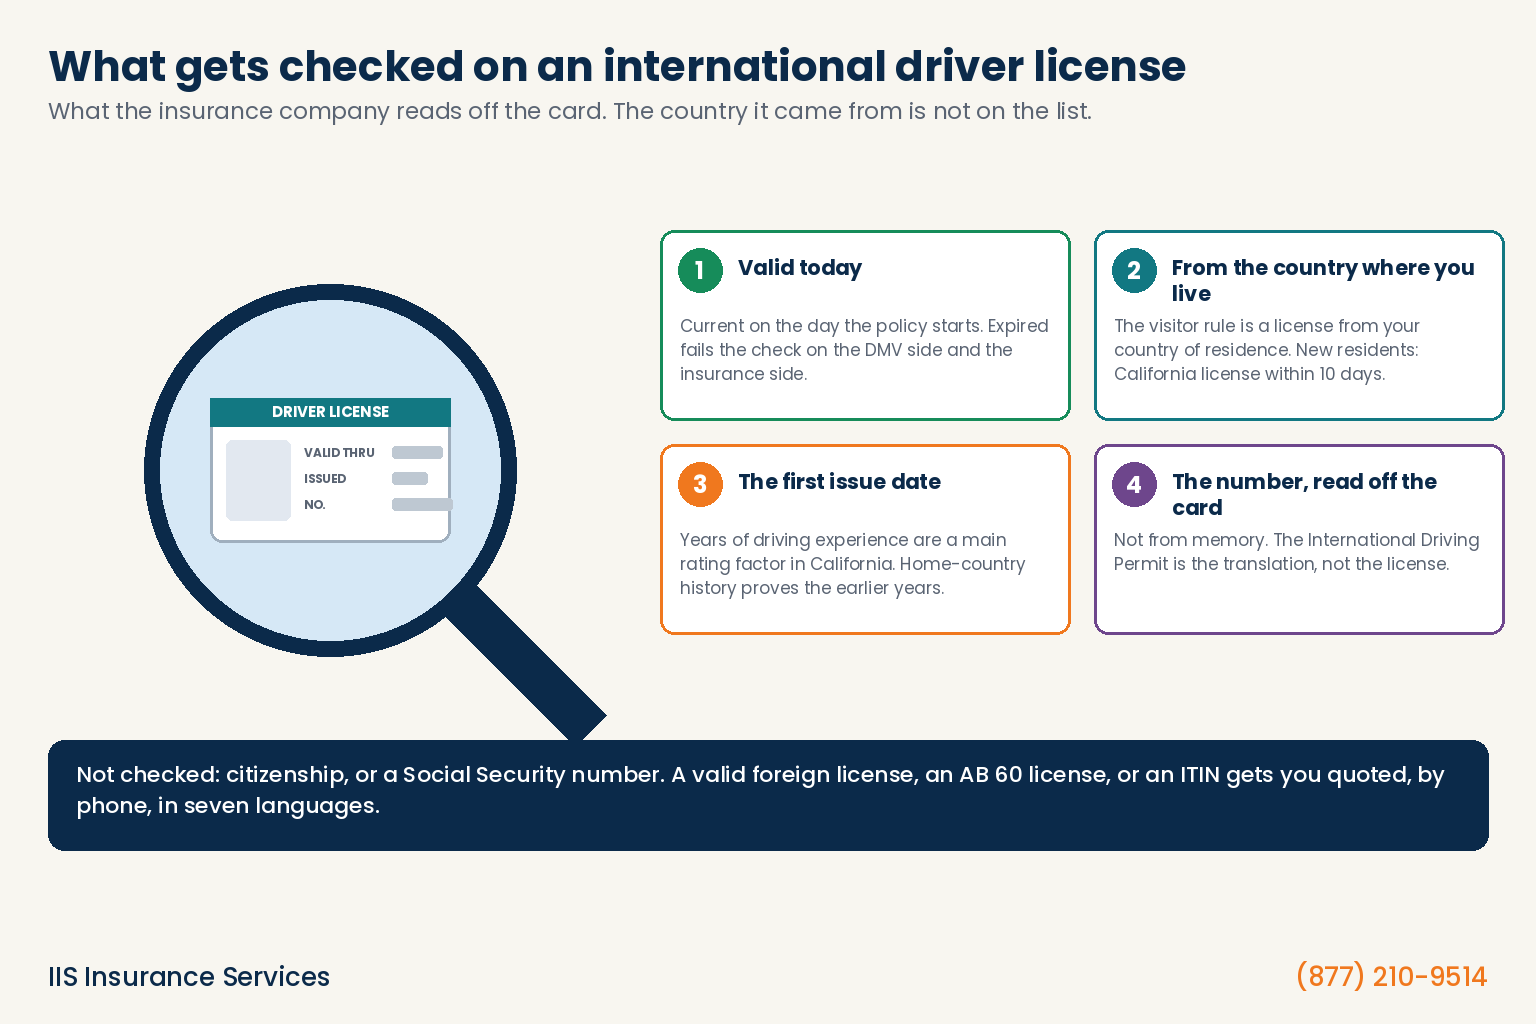Click the ISSUED label on card
This screenshot has width=1536, height=1024.
[325, 479]
